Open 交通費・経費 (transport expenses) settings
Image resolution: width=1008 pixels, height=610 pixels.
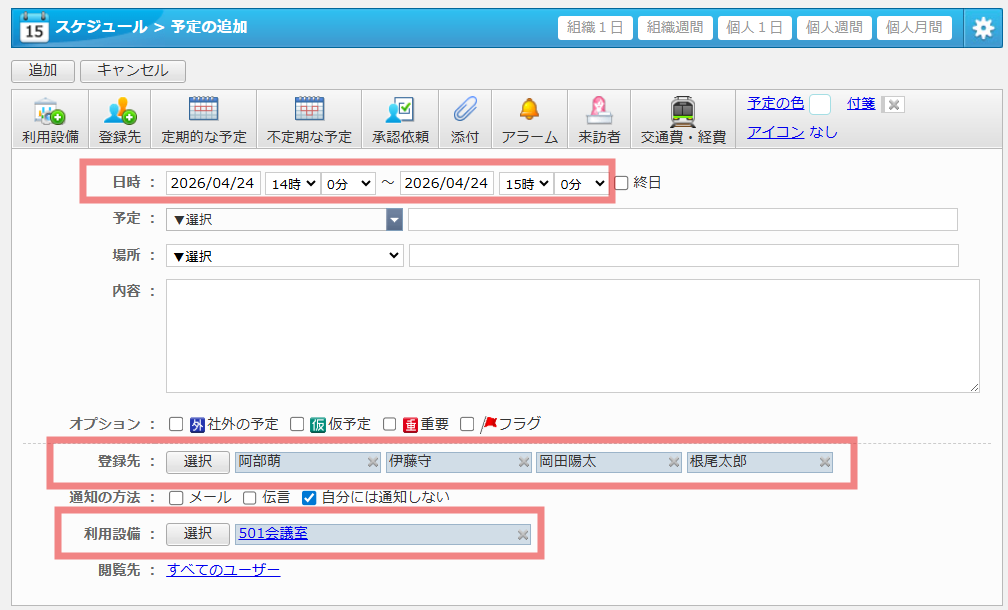click(x=683, y=118)
